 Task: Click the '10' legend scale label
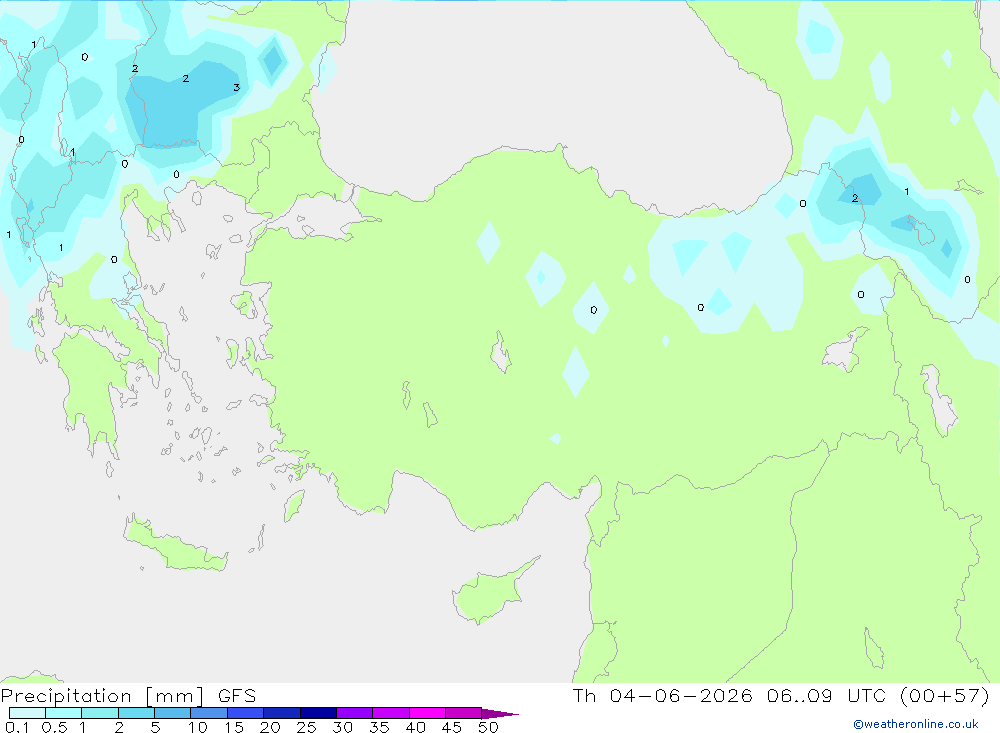(198, 727)
